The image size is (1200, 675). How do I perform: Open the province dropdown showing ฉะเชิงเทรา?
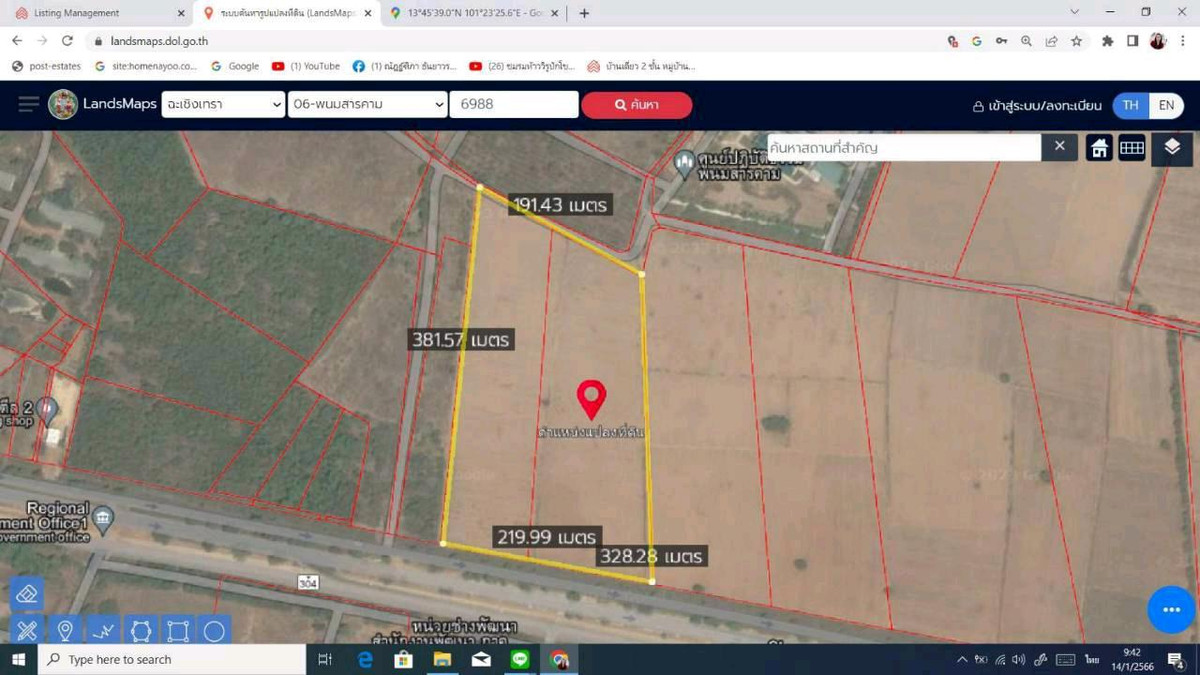pos(223,105)
